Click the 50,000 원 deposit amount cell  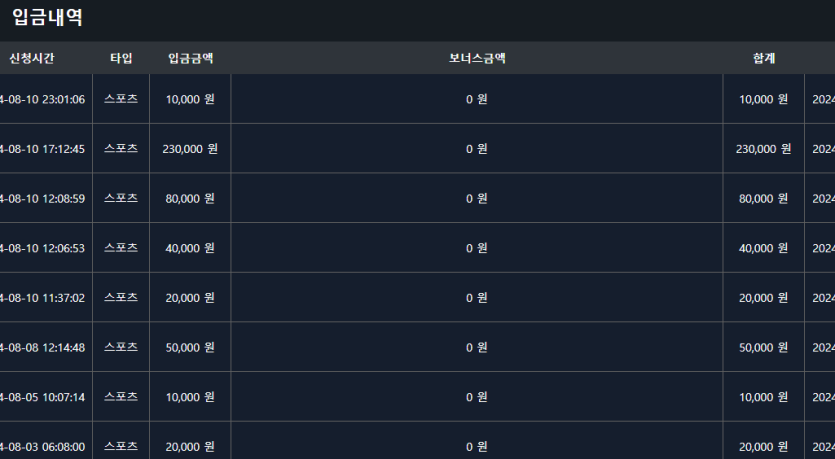click(190, 347)
